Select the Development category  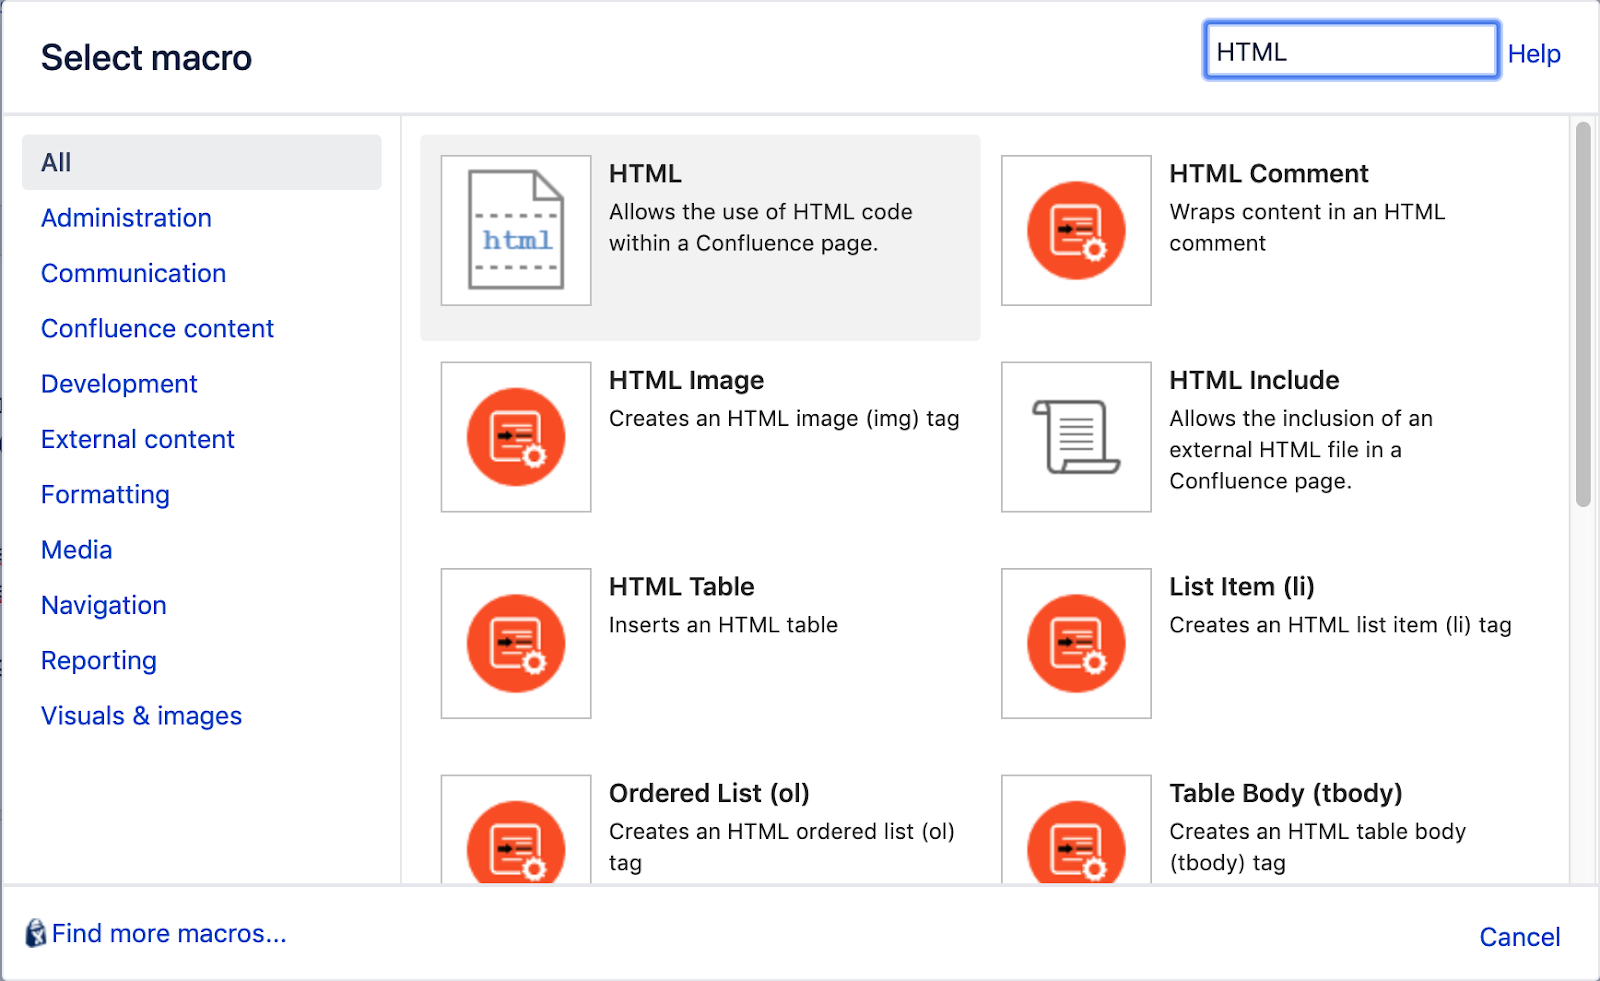tap(118, 383)
